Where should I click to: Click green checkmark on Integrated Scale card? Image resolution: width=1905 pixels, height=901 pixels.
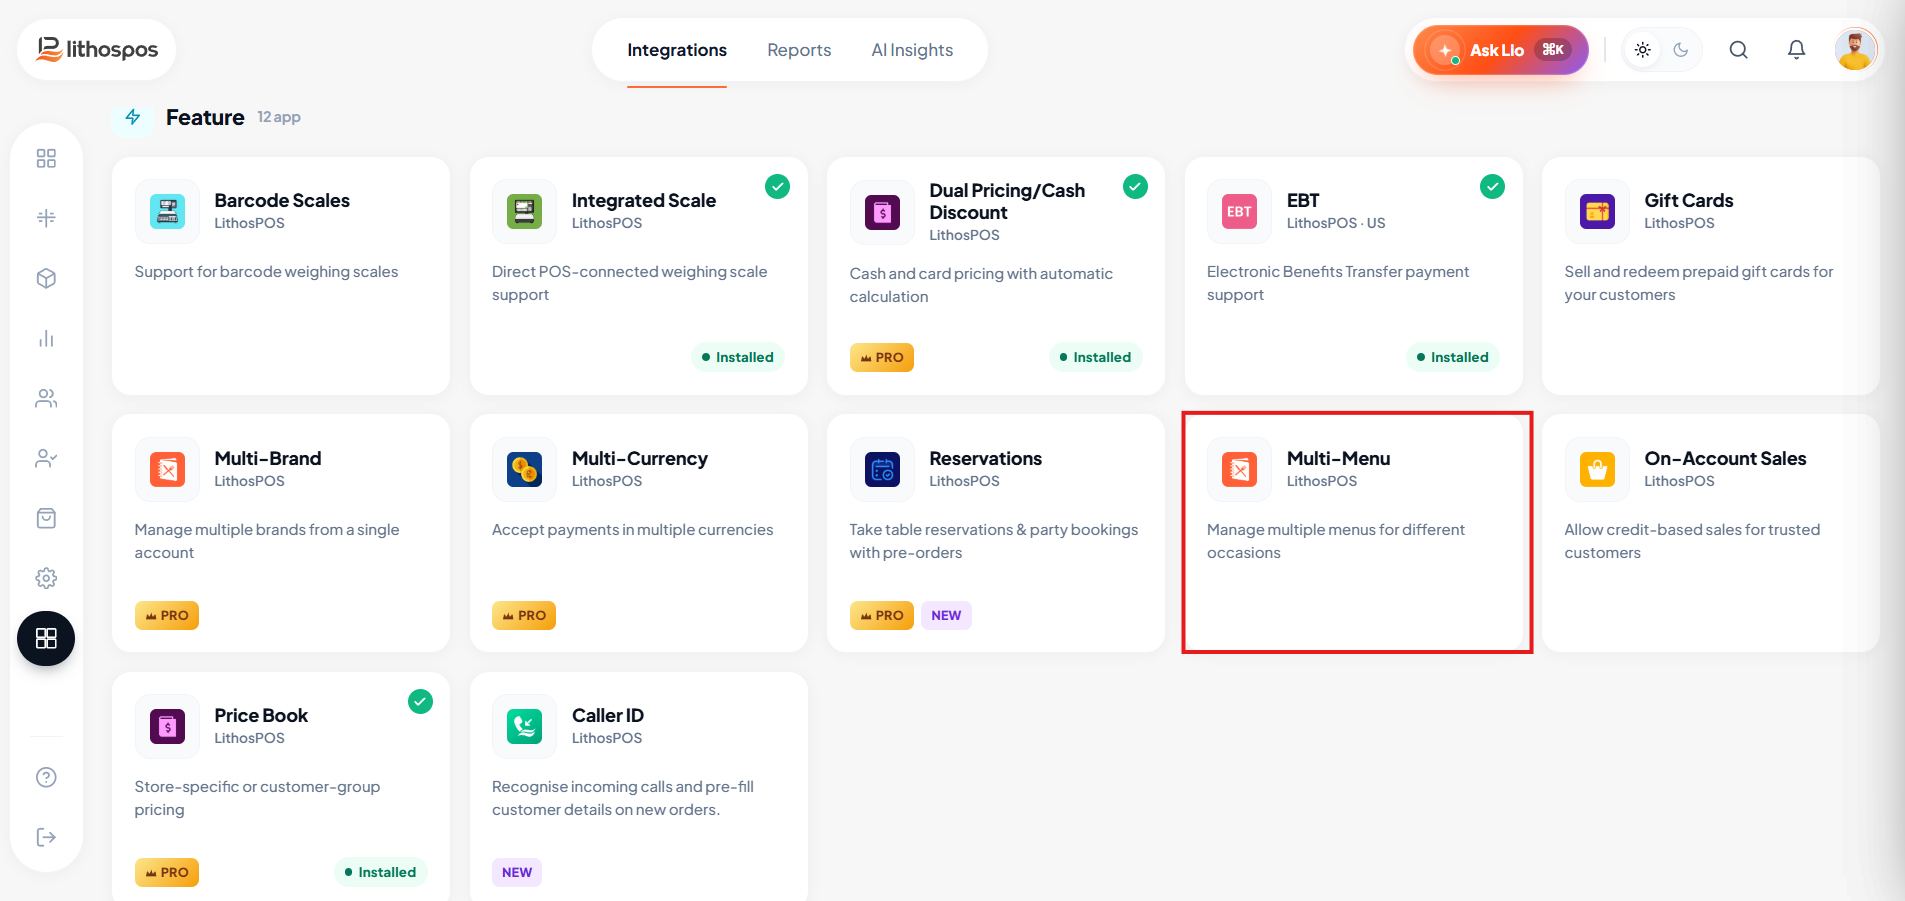777,186
